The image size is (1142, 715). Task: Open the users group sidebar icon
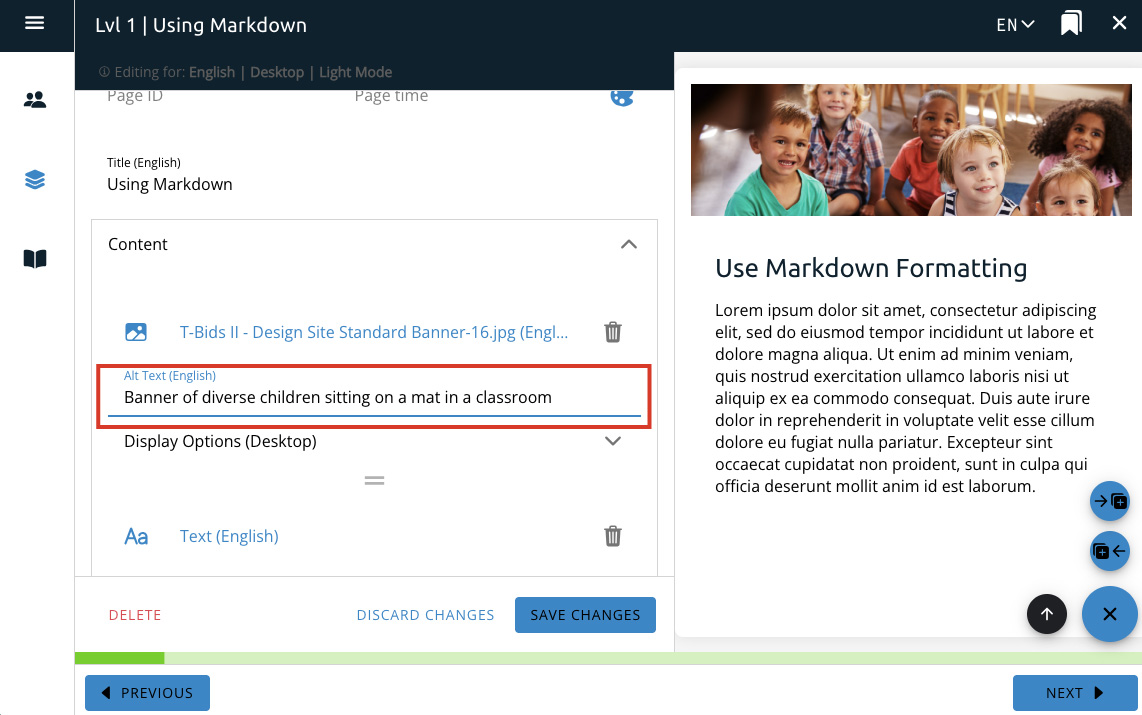(35, 100)
